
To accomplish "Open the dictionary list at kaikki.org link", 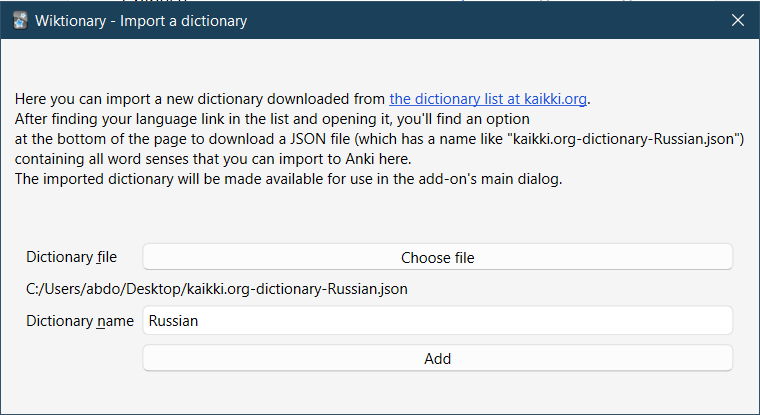I will tap(488, 99).
